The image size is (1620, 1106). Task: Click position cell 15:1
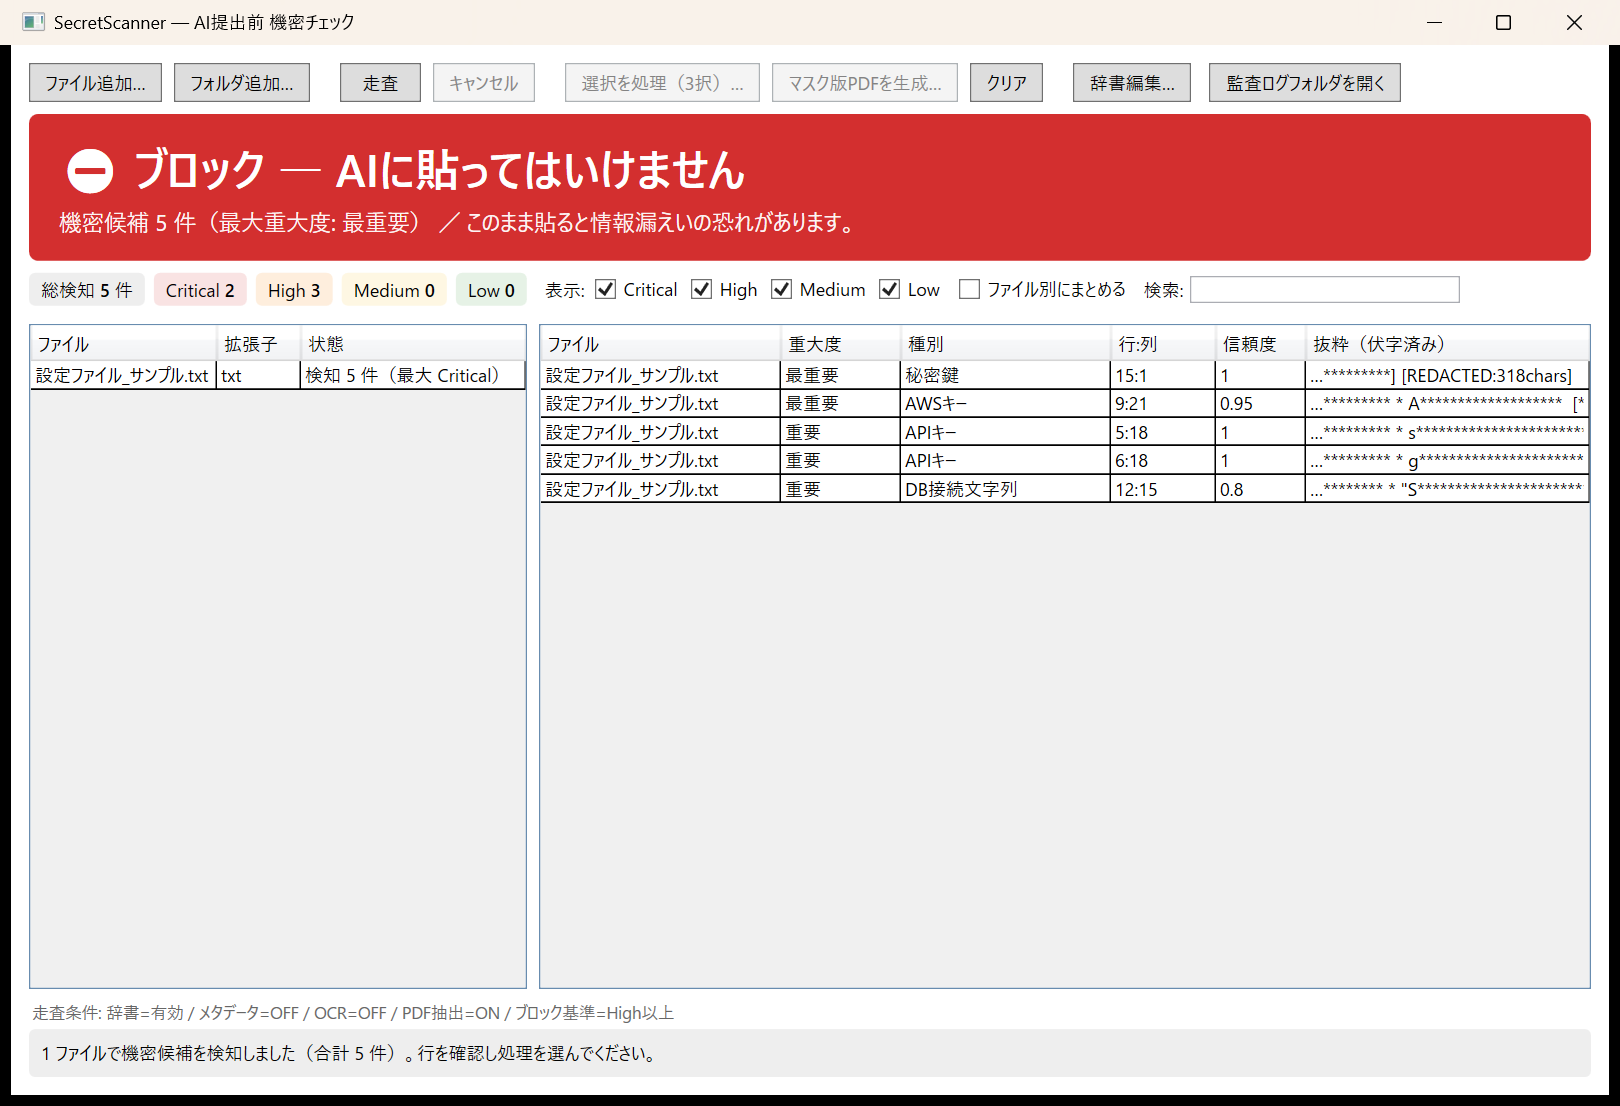1163,376
